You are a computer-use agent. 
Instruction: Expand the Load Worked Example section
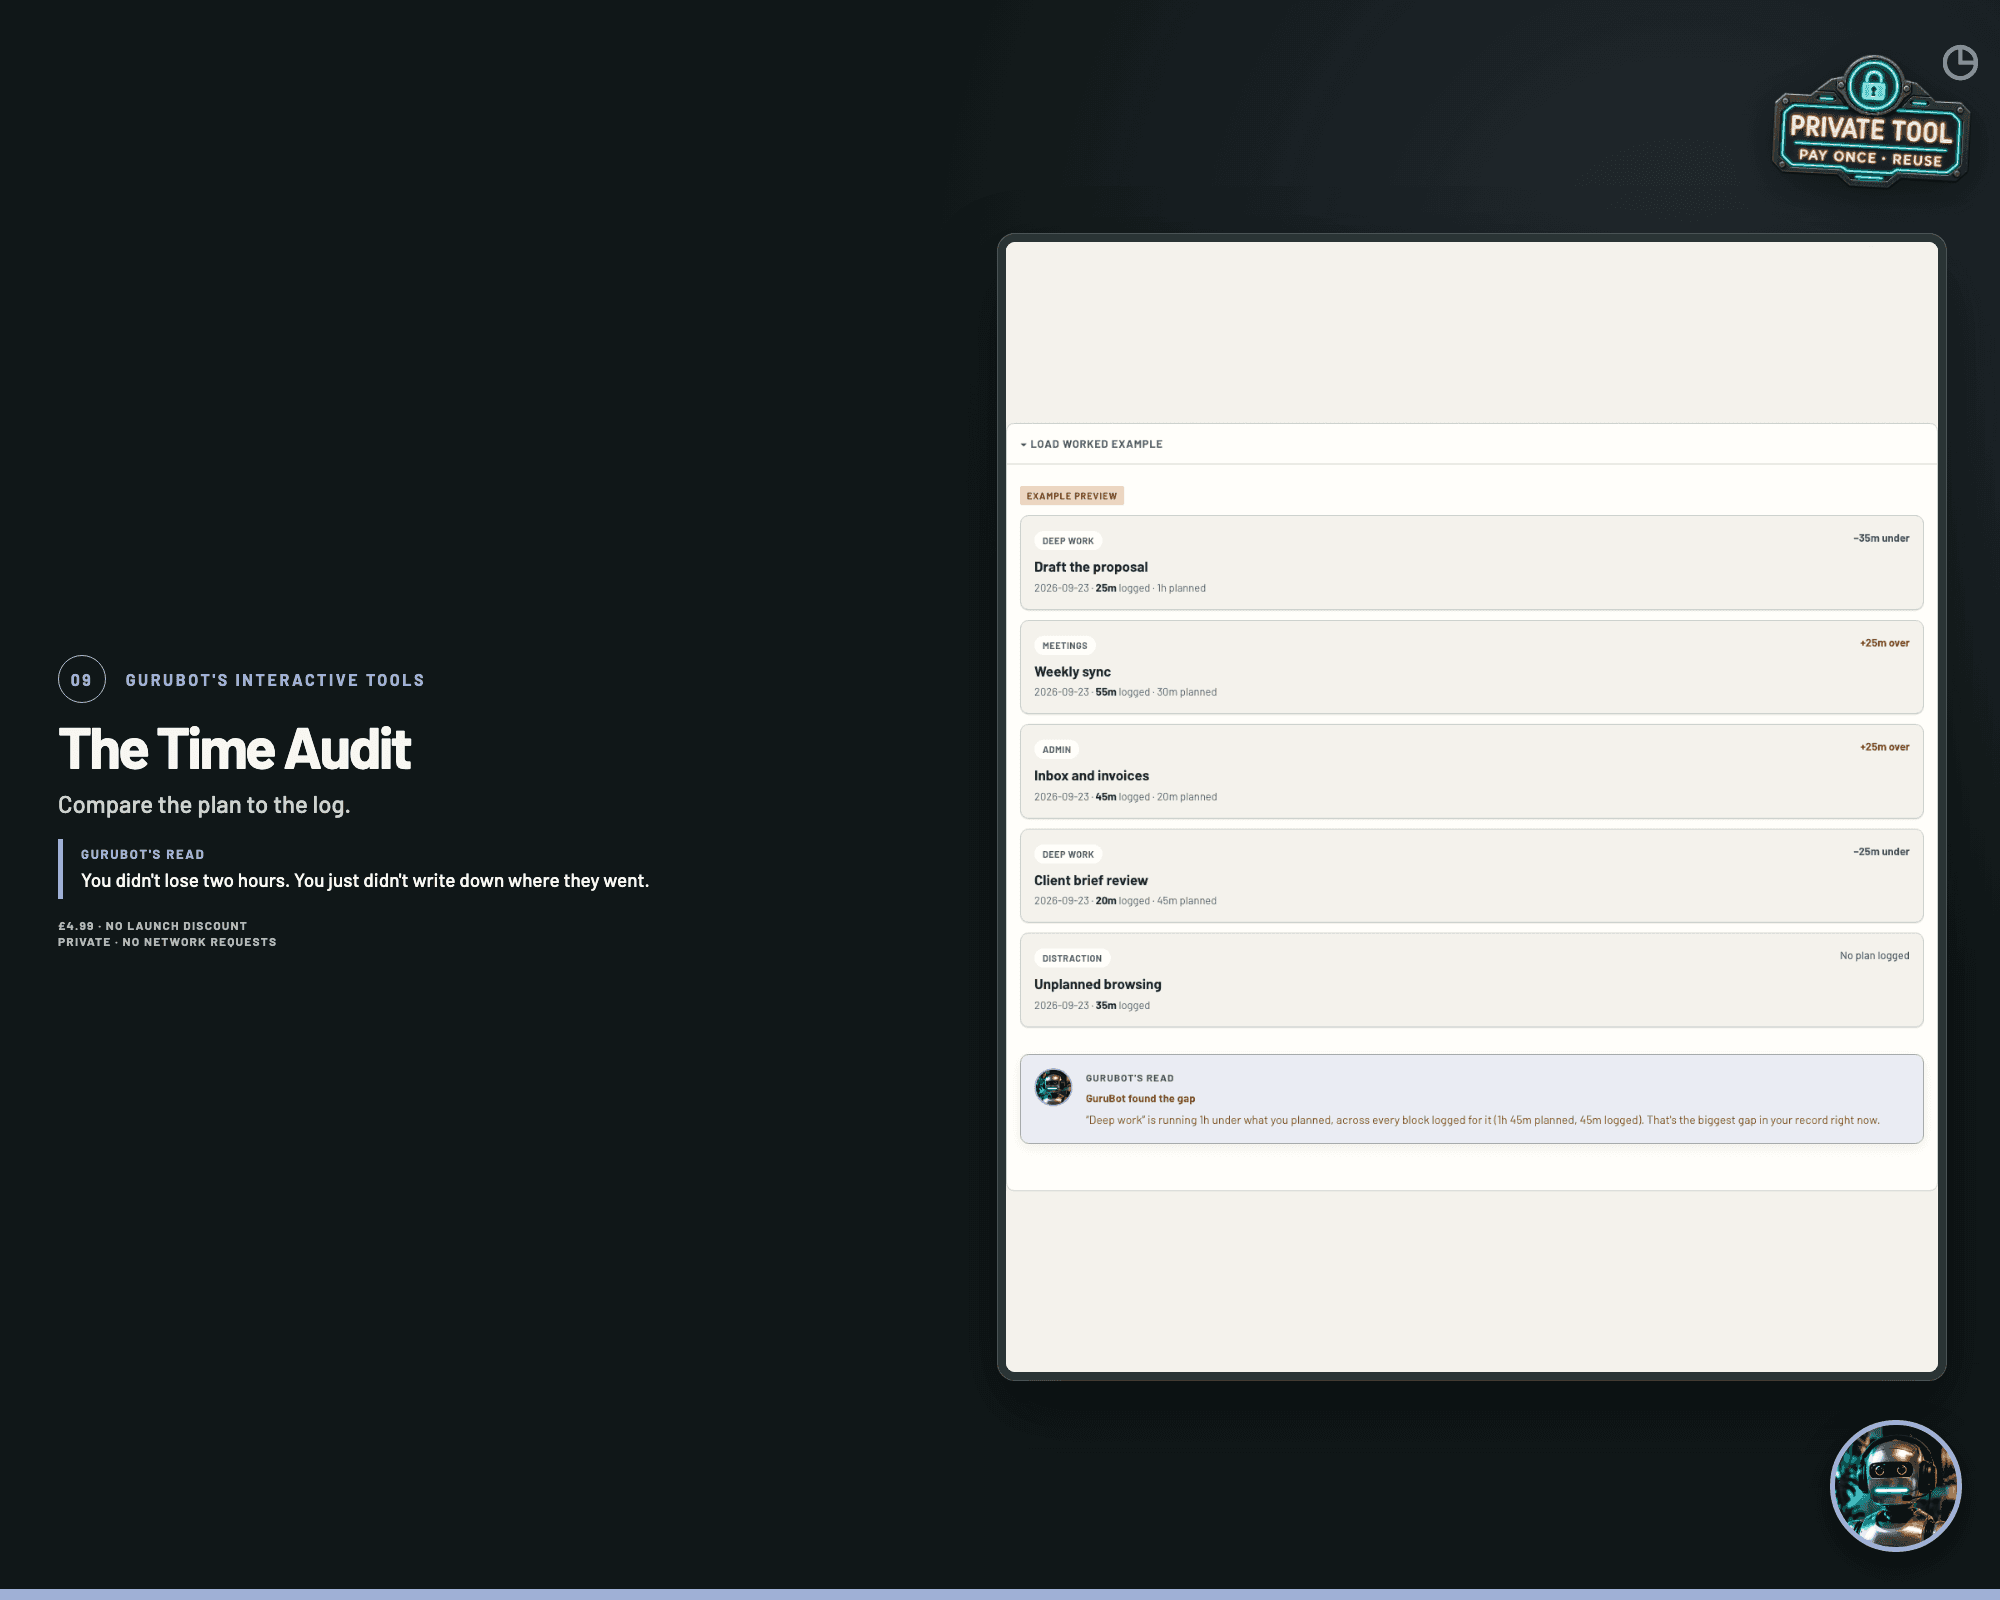(1471, 444)
